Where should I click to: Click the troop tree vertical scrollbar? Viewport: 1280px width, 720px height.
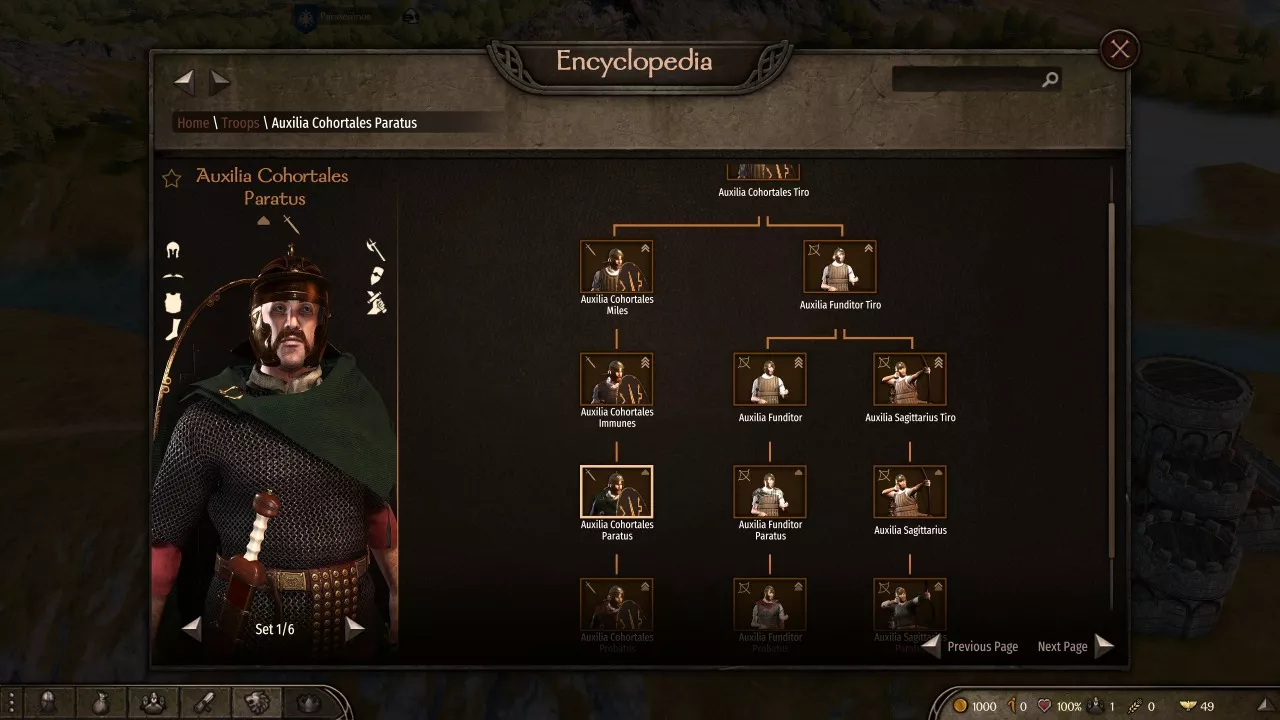pos(1111,380)
